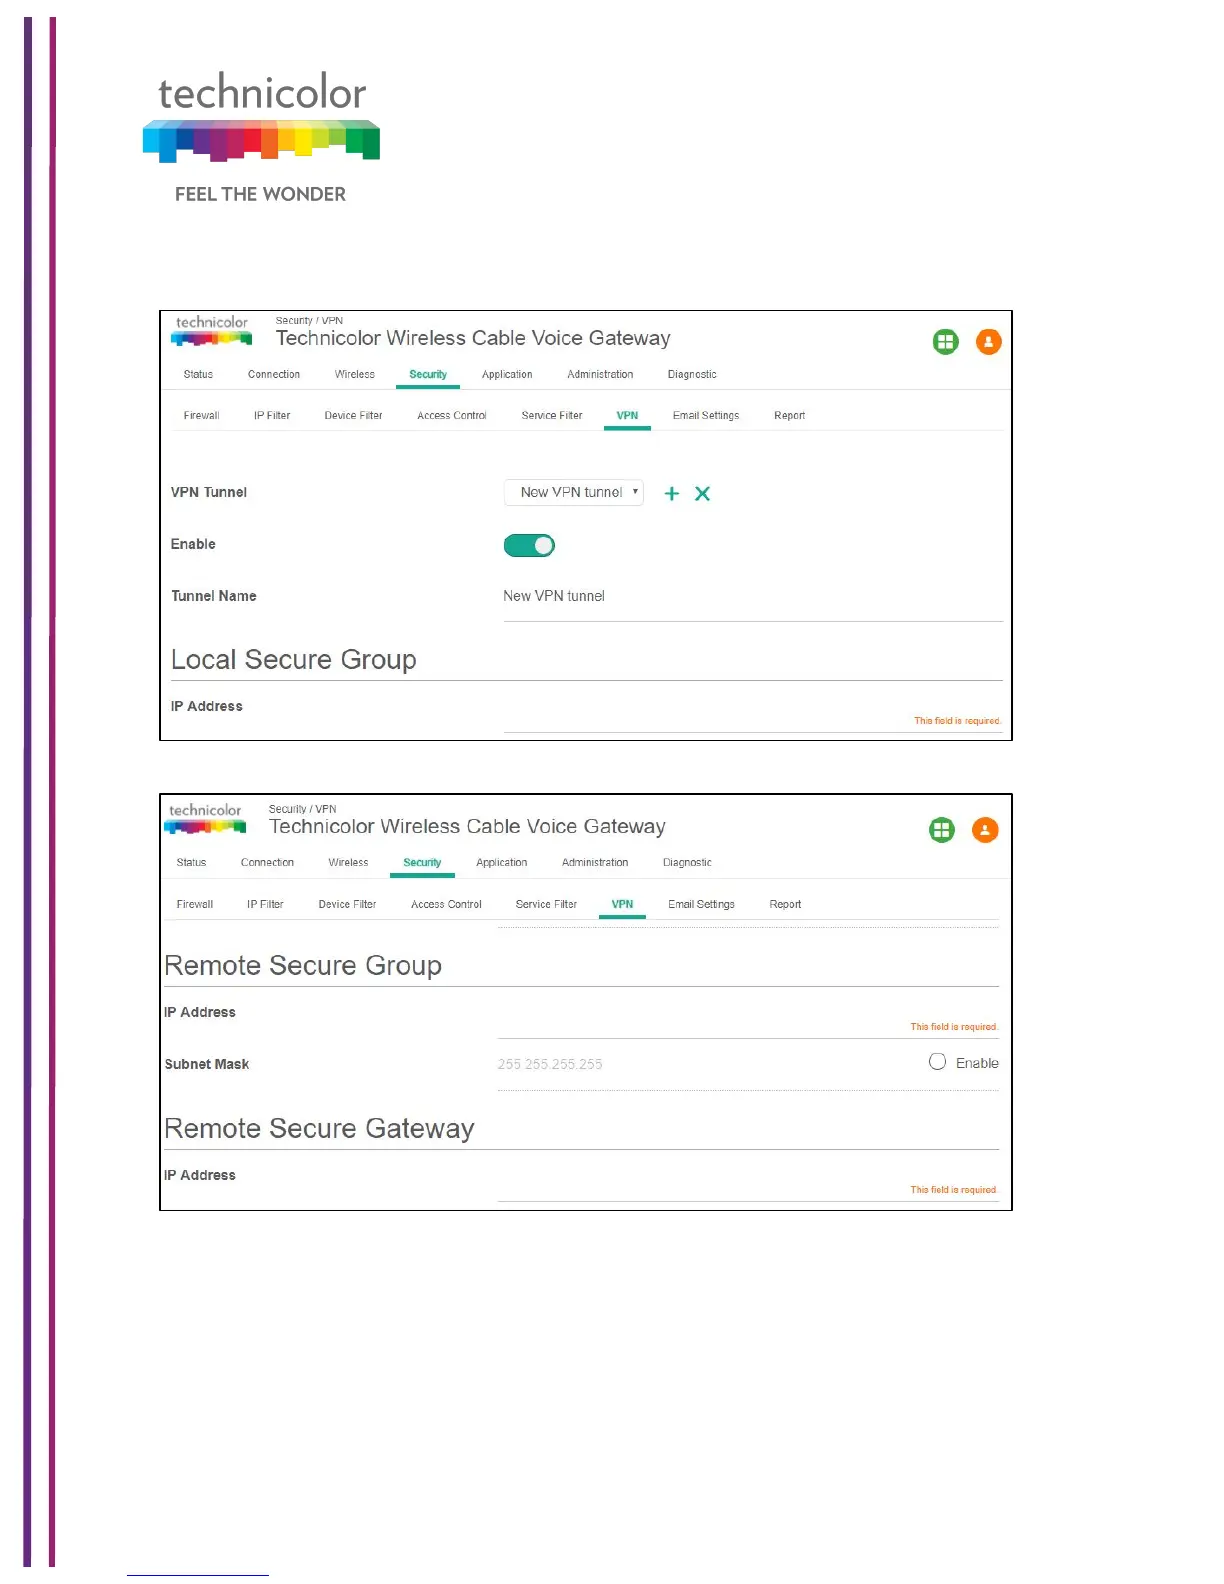Go to Service Filter subtab in upper screenshot
The width and height of the screenshot is (1224, 1584).
tap(552, 415)
